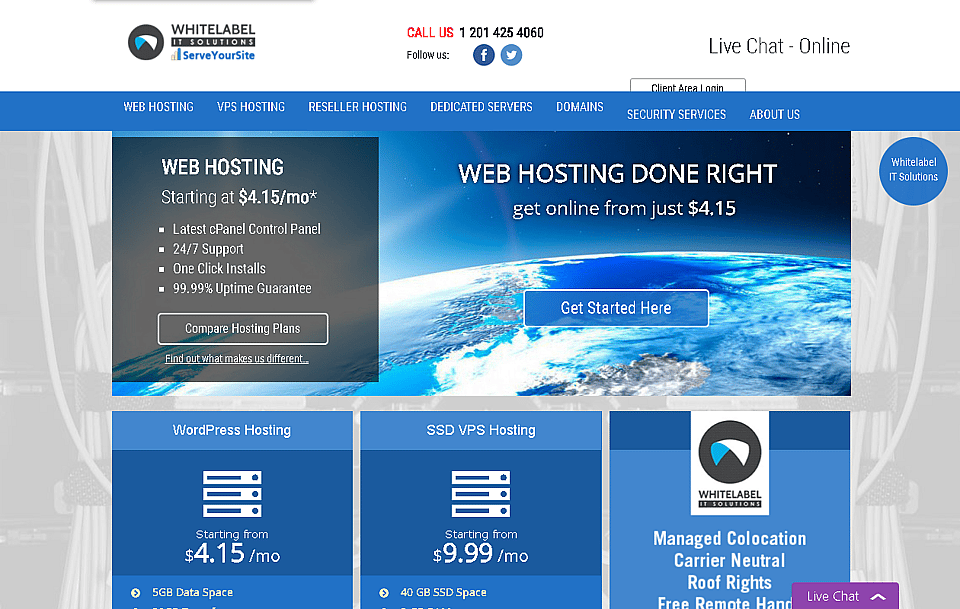Click the ServeYourSite logo text
The width and height of the screenshot is (960, 609).
coord(219,55)
